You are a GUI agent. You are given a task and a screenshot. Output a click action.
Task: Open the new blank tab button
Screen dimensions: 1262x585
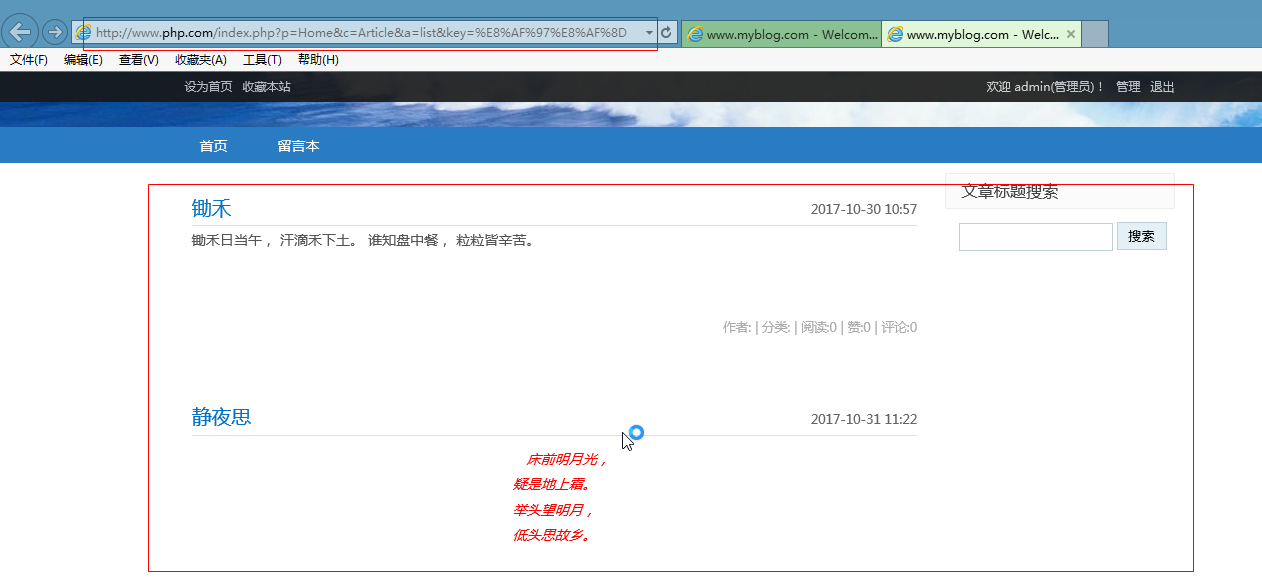click(x=1095, y=34)
